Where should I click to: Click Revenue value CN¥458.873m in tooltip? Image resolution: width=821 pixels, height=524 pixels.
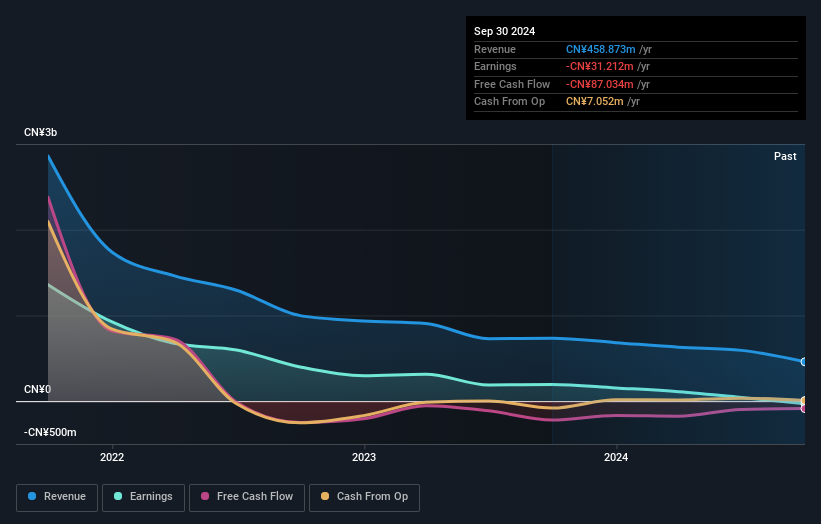pyautogui.click(x=601, y=49)
